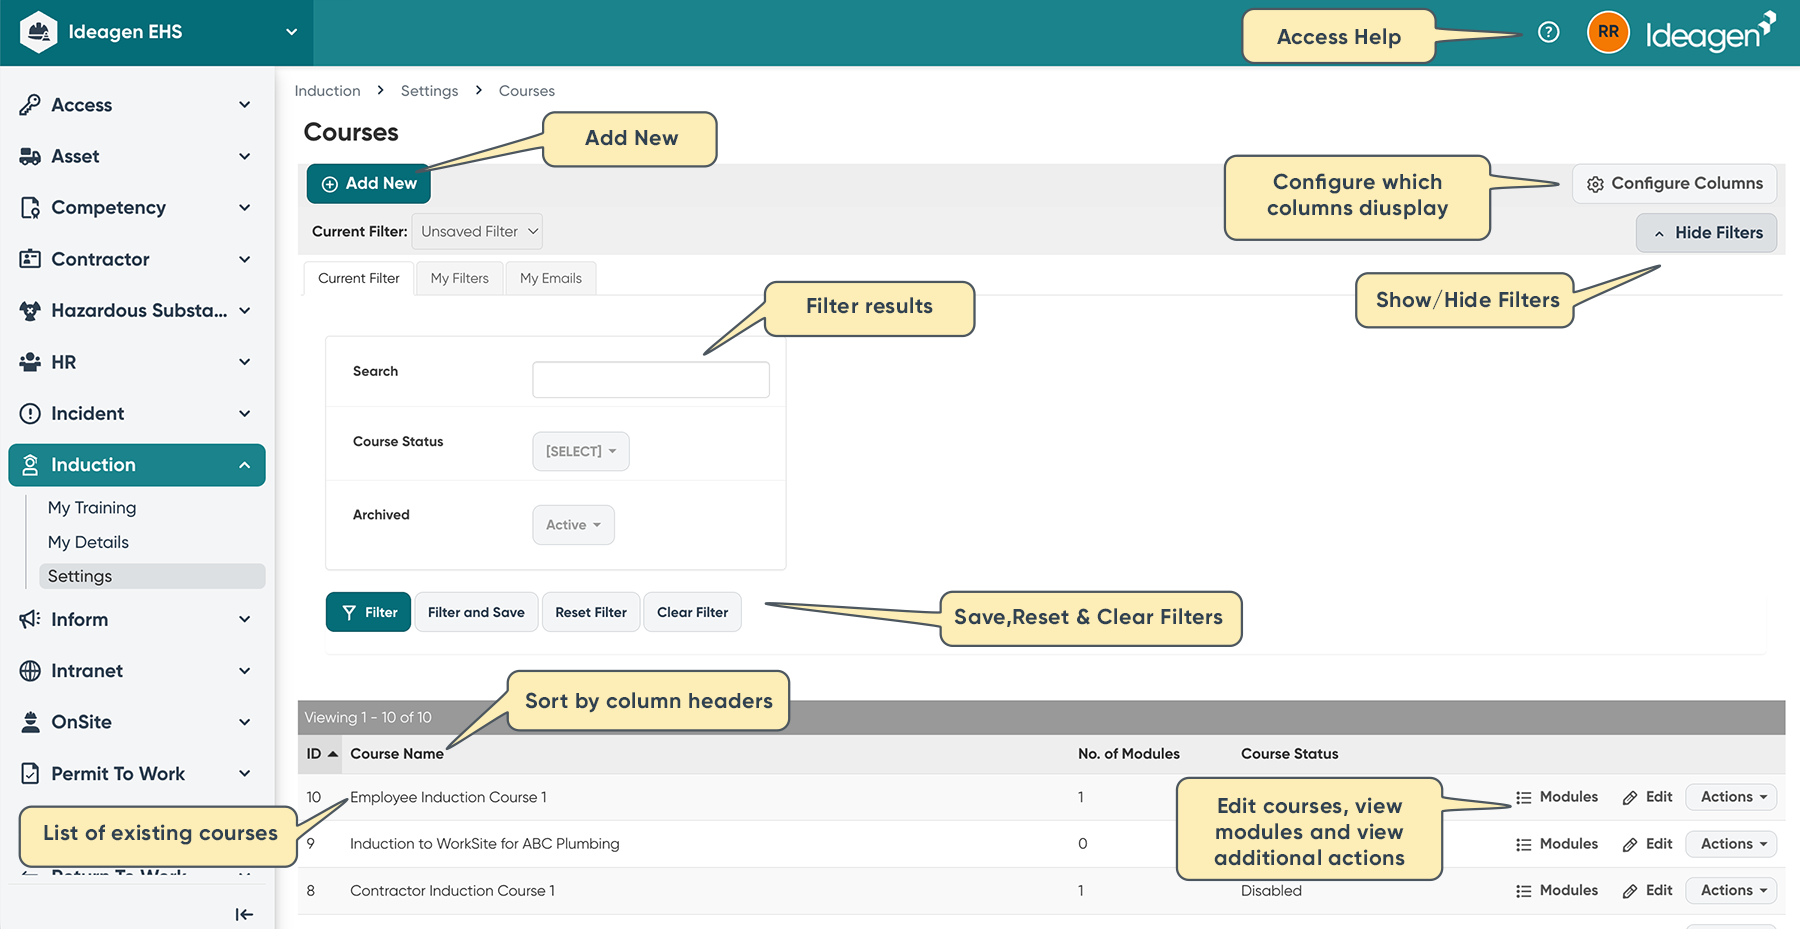Switch to the My Filters tab

459,277
